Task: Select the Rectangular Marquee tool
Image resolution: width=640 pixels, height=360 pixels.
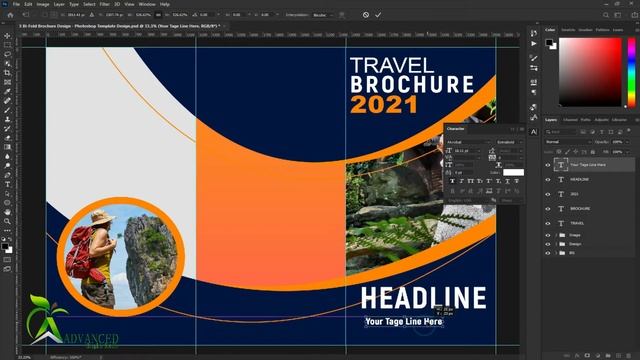Action: (x=7, y=45)
